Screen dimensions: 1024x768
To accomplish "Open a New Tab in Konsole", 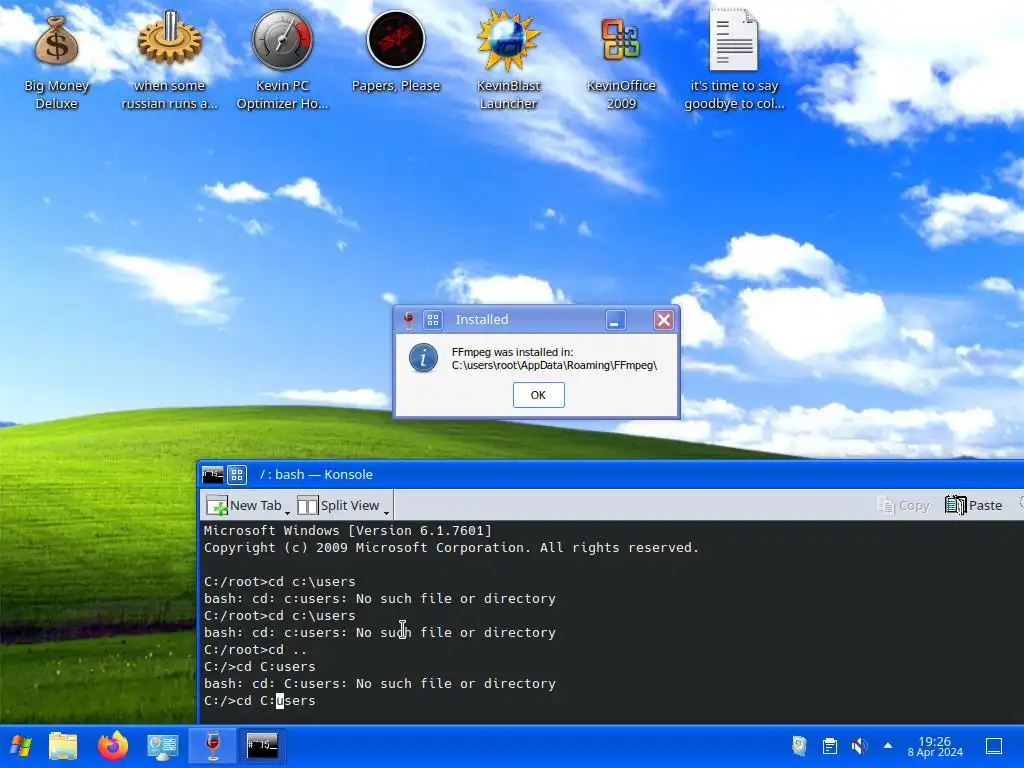I will point(244,505).
